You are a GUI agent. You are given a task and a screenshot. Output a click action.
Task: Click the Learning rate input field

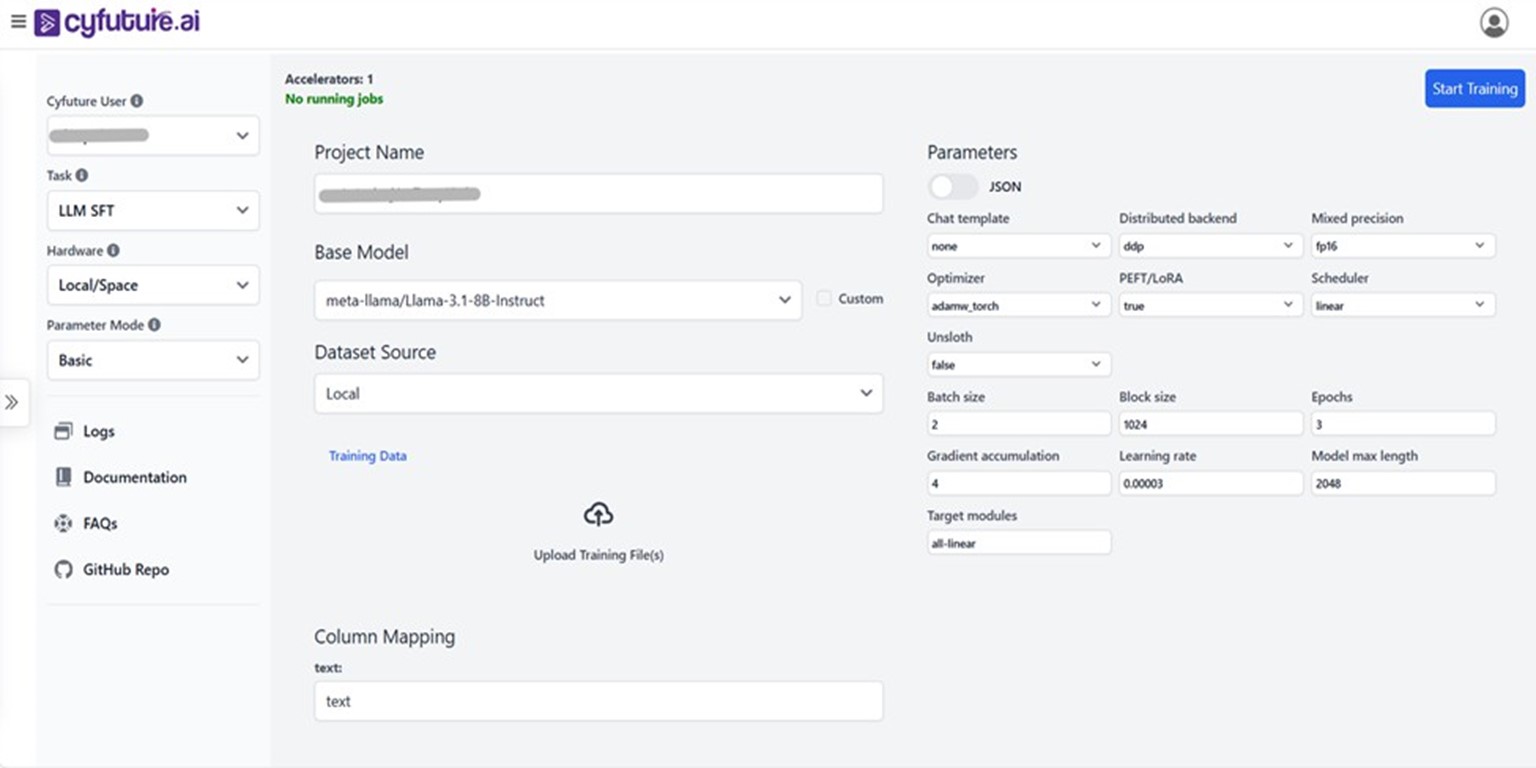tap(1210, 483)
